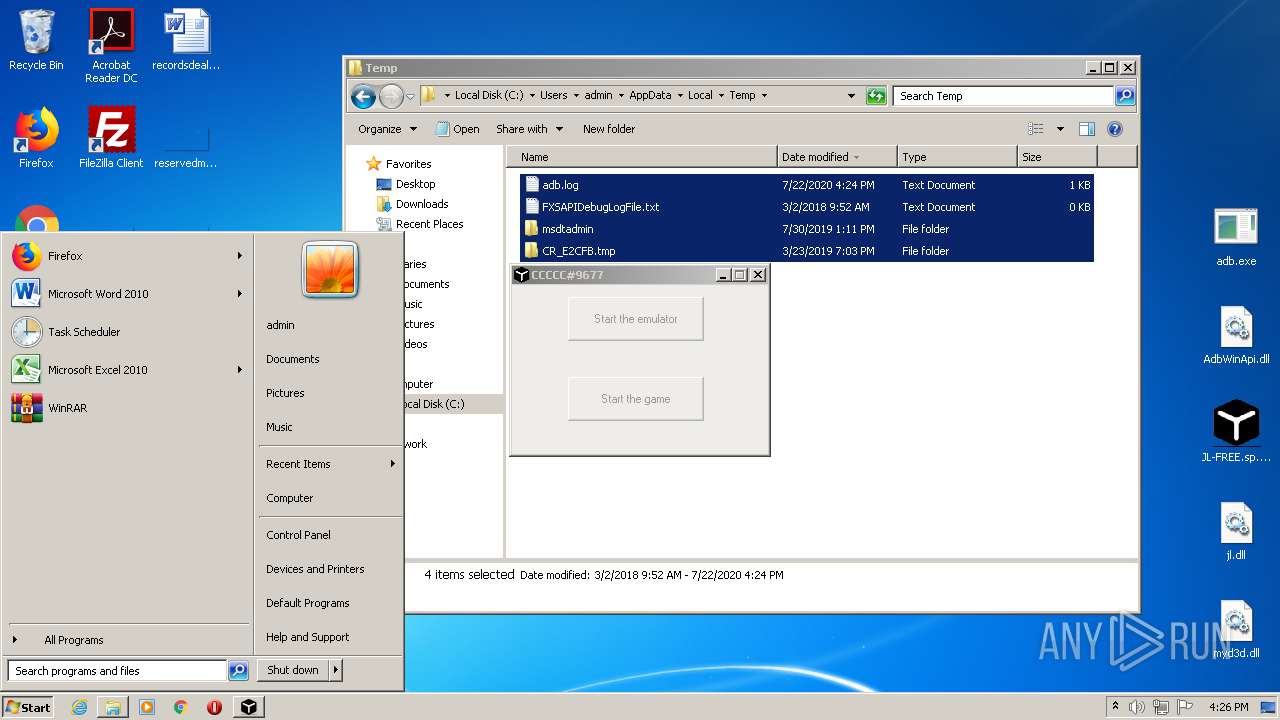
Task: Click the view mode icon in Explorer toolbar
Action: point(1036,129)
